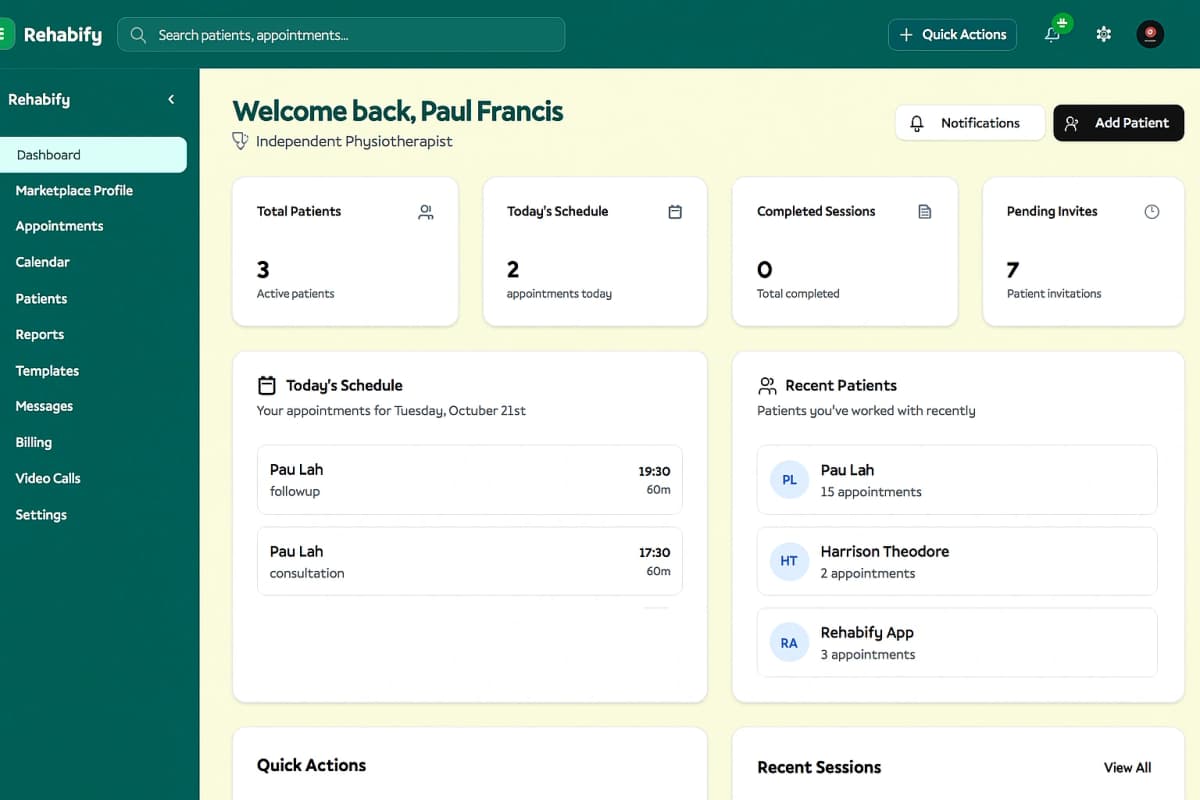Collapse the Rehabify sidebar with chevron
This screenshot has width=1200, height=800.
click(171, 99)
